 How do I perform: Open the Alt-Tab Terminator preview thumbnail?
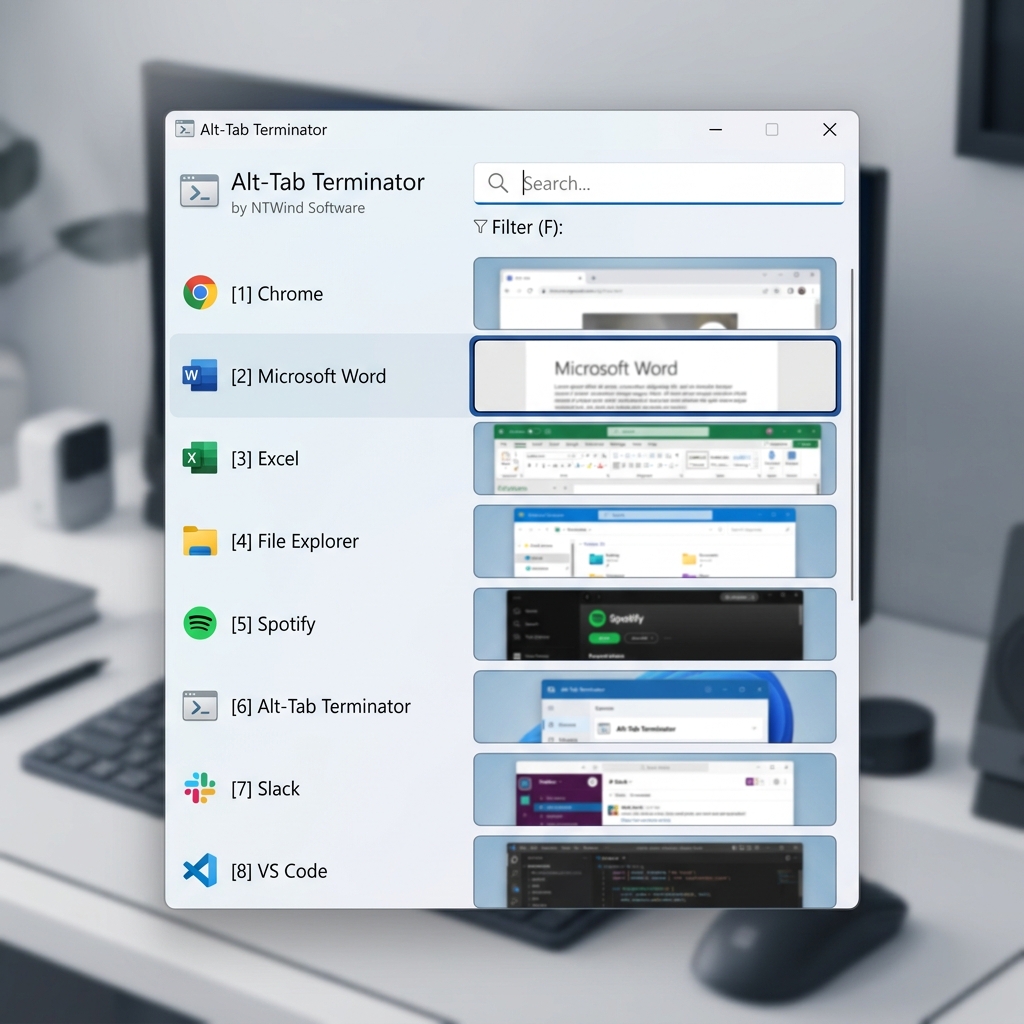(654, 707)
